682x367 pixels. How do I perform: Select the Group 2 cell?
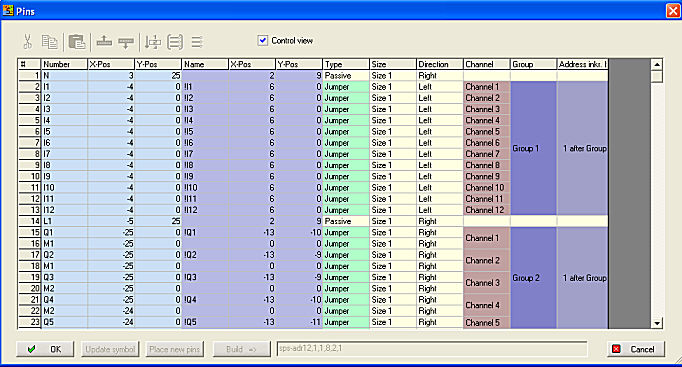[x=534, y=278]
